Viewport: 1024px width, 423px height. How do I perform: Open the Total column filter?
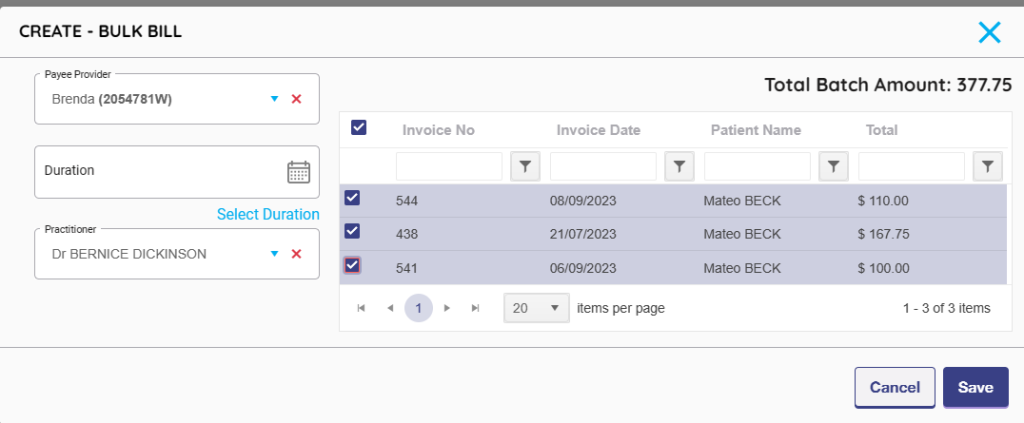pyautogui.click(x=987, y=166)
